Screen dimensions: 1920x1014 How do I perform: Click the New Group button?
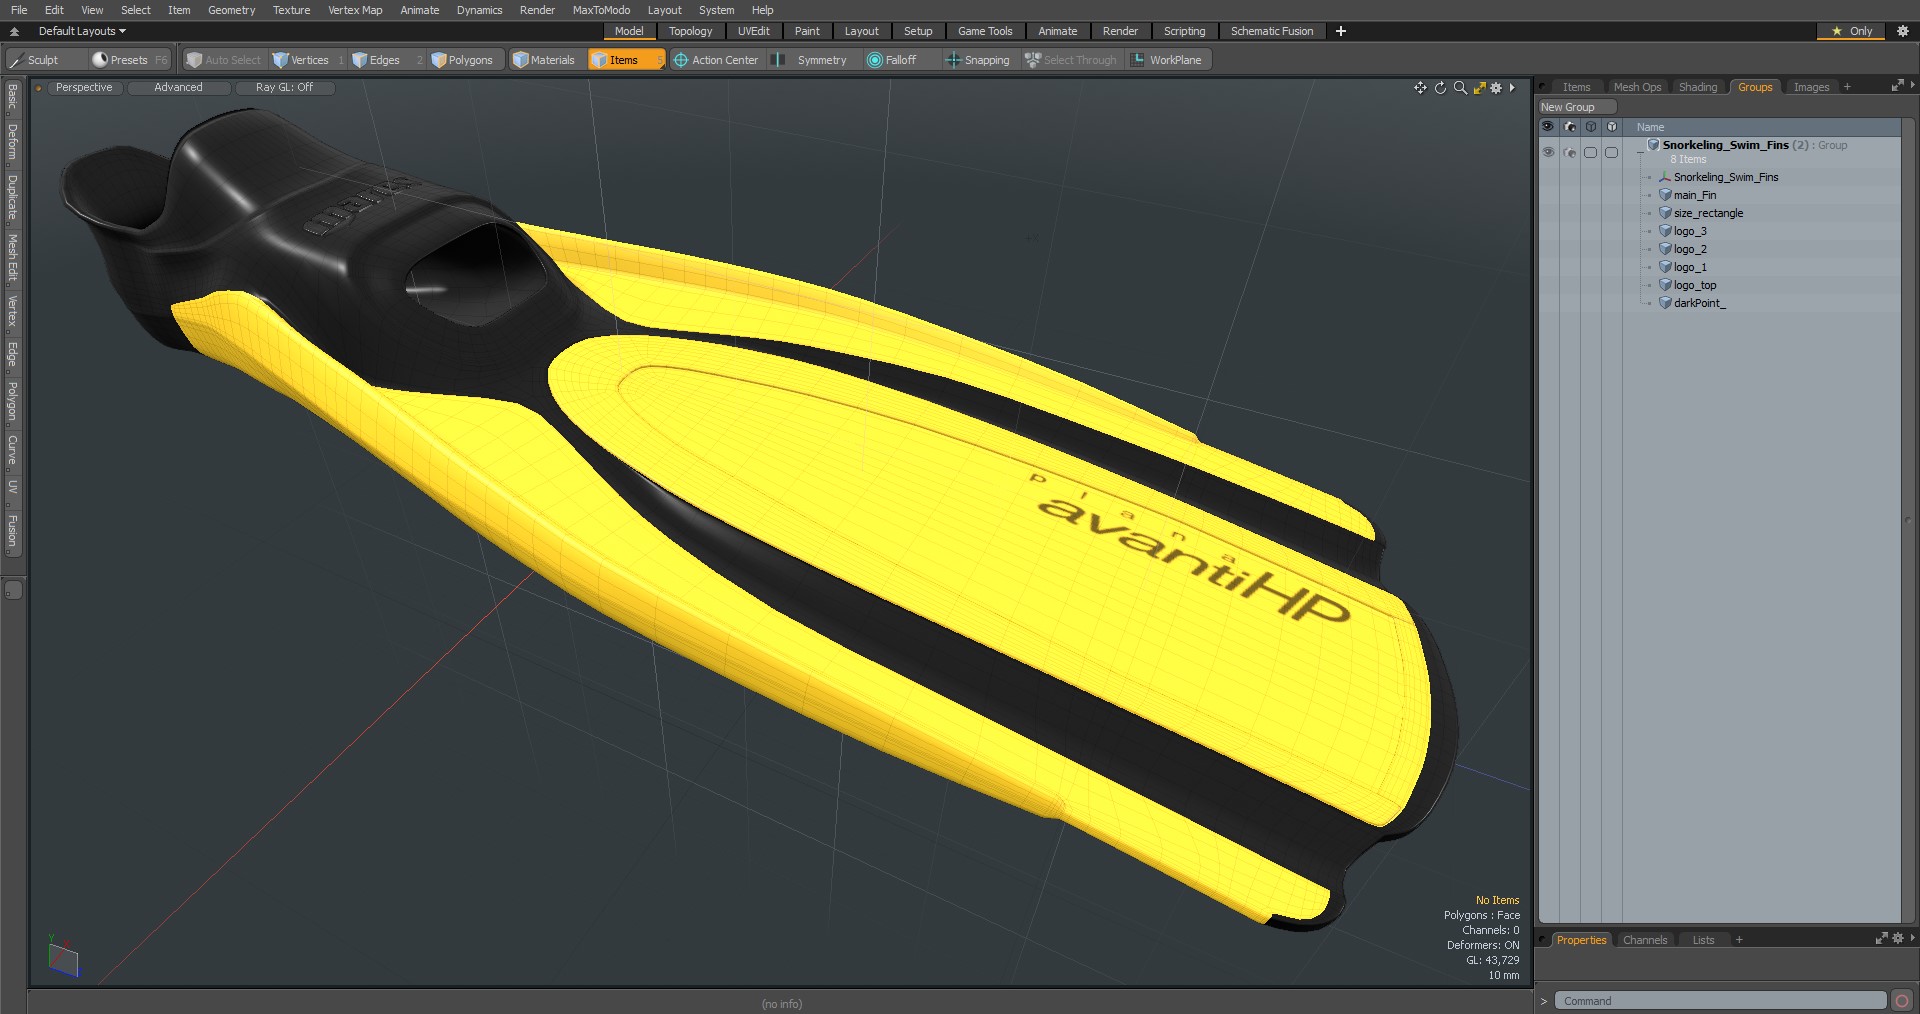tap(1576, 107)
